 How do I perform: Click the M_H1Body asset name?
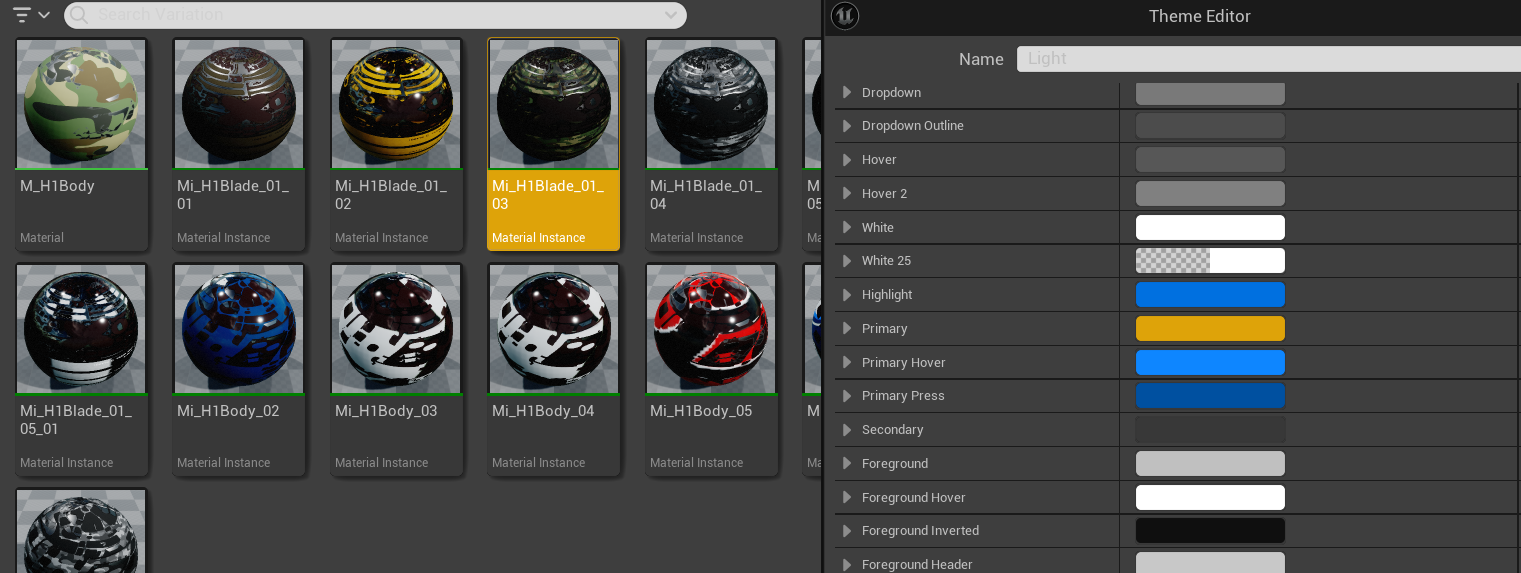pos(57,186)
